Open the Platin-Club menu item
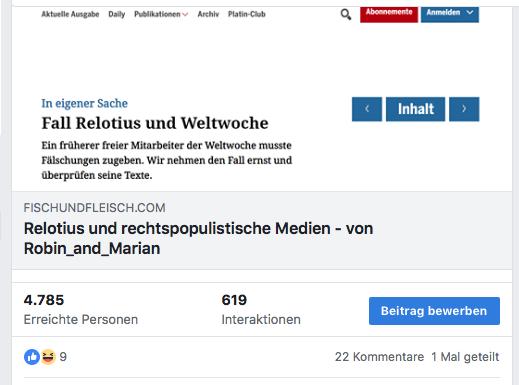The width and height of the screenshot is (519, 385). [247, 14]
